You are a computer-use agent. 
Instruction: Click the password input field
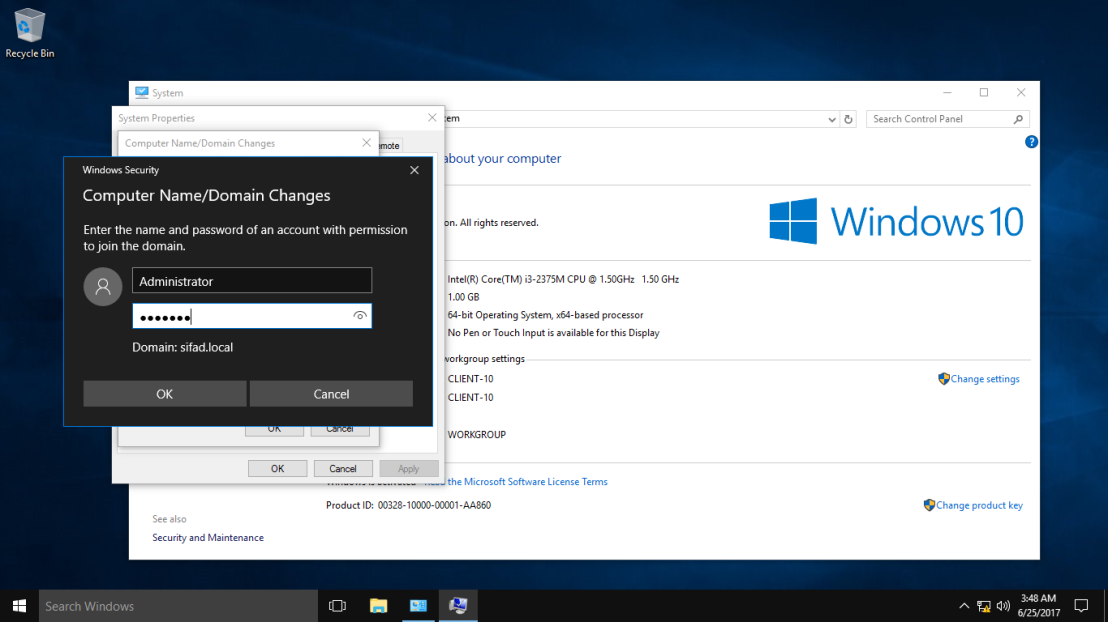[x=252, y=316]
